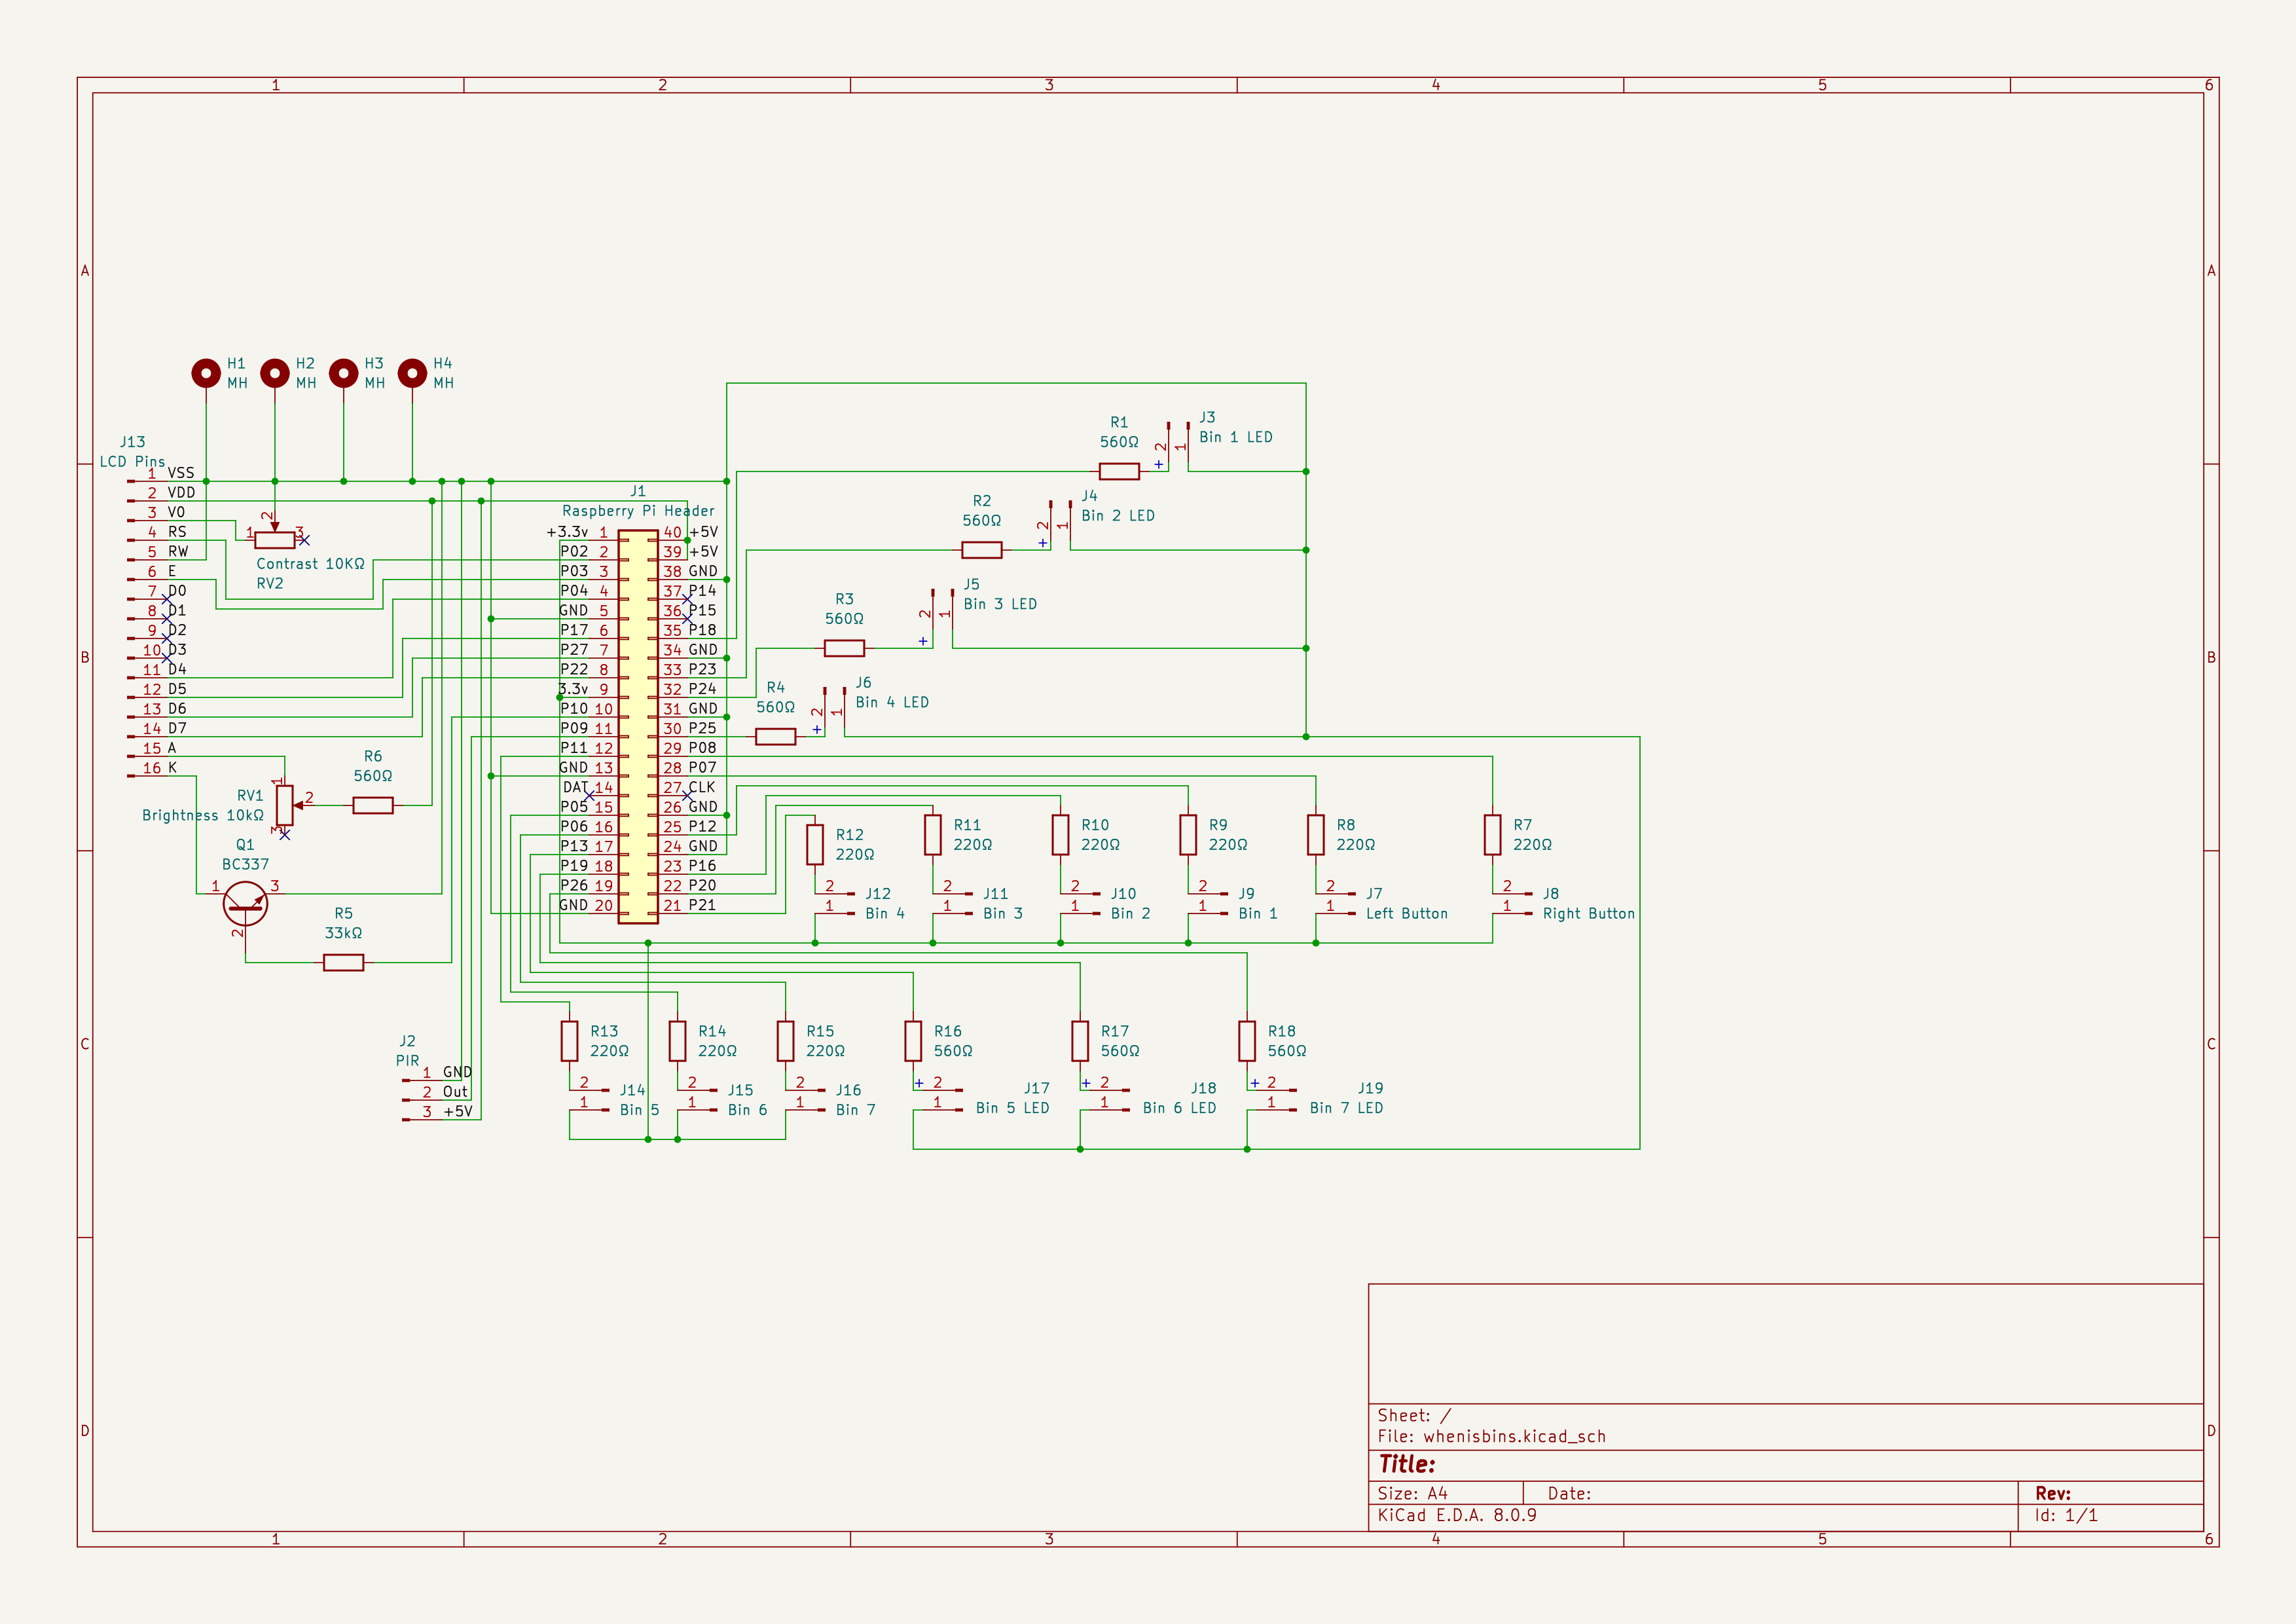Screen dimensions: 2296x1624
Task: Click the 'LCD Pins' label
Action: coord(132,462)
